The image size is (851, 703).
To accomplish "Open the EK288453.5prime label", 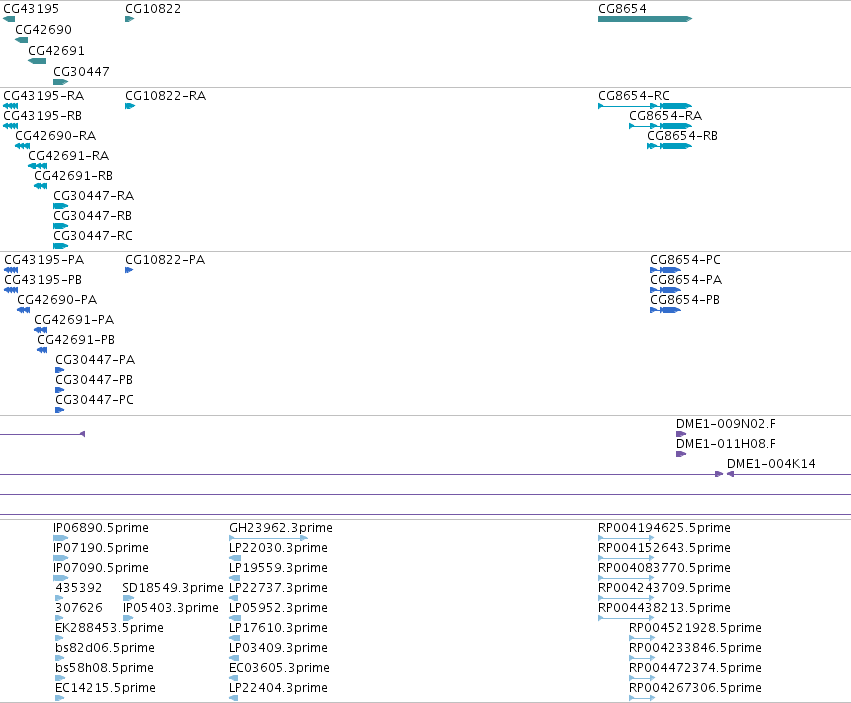I will (110, 628).
